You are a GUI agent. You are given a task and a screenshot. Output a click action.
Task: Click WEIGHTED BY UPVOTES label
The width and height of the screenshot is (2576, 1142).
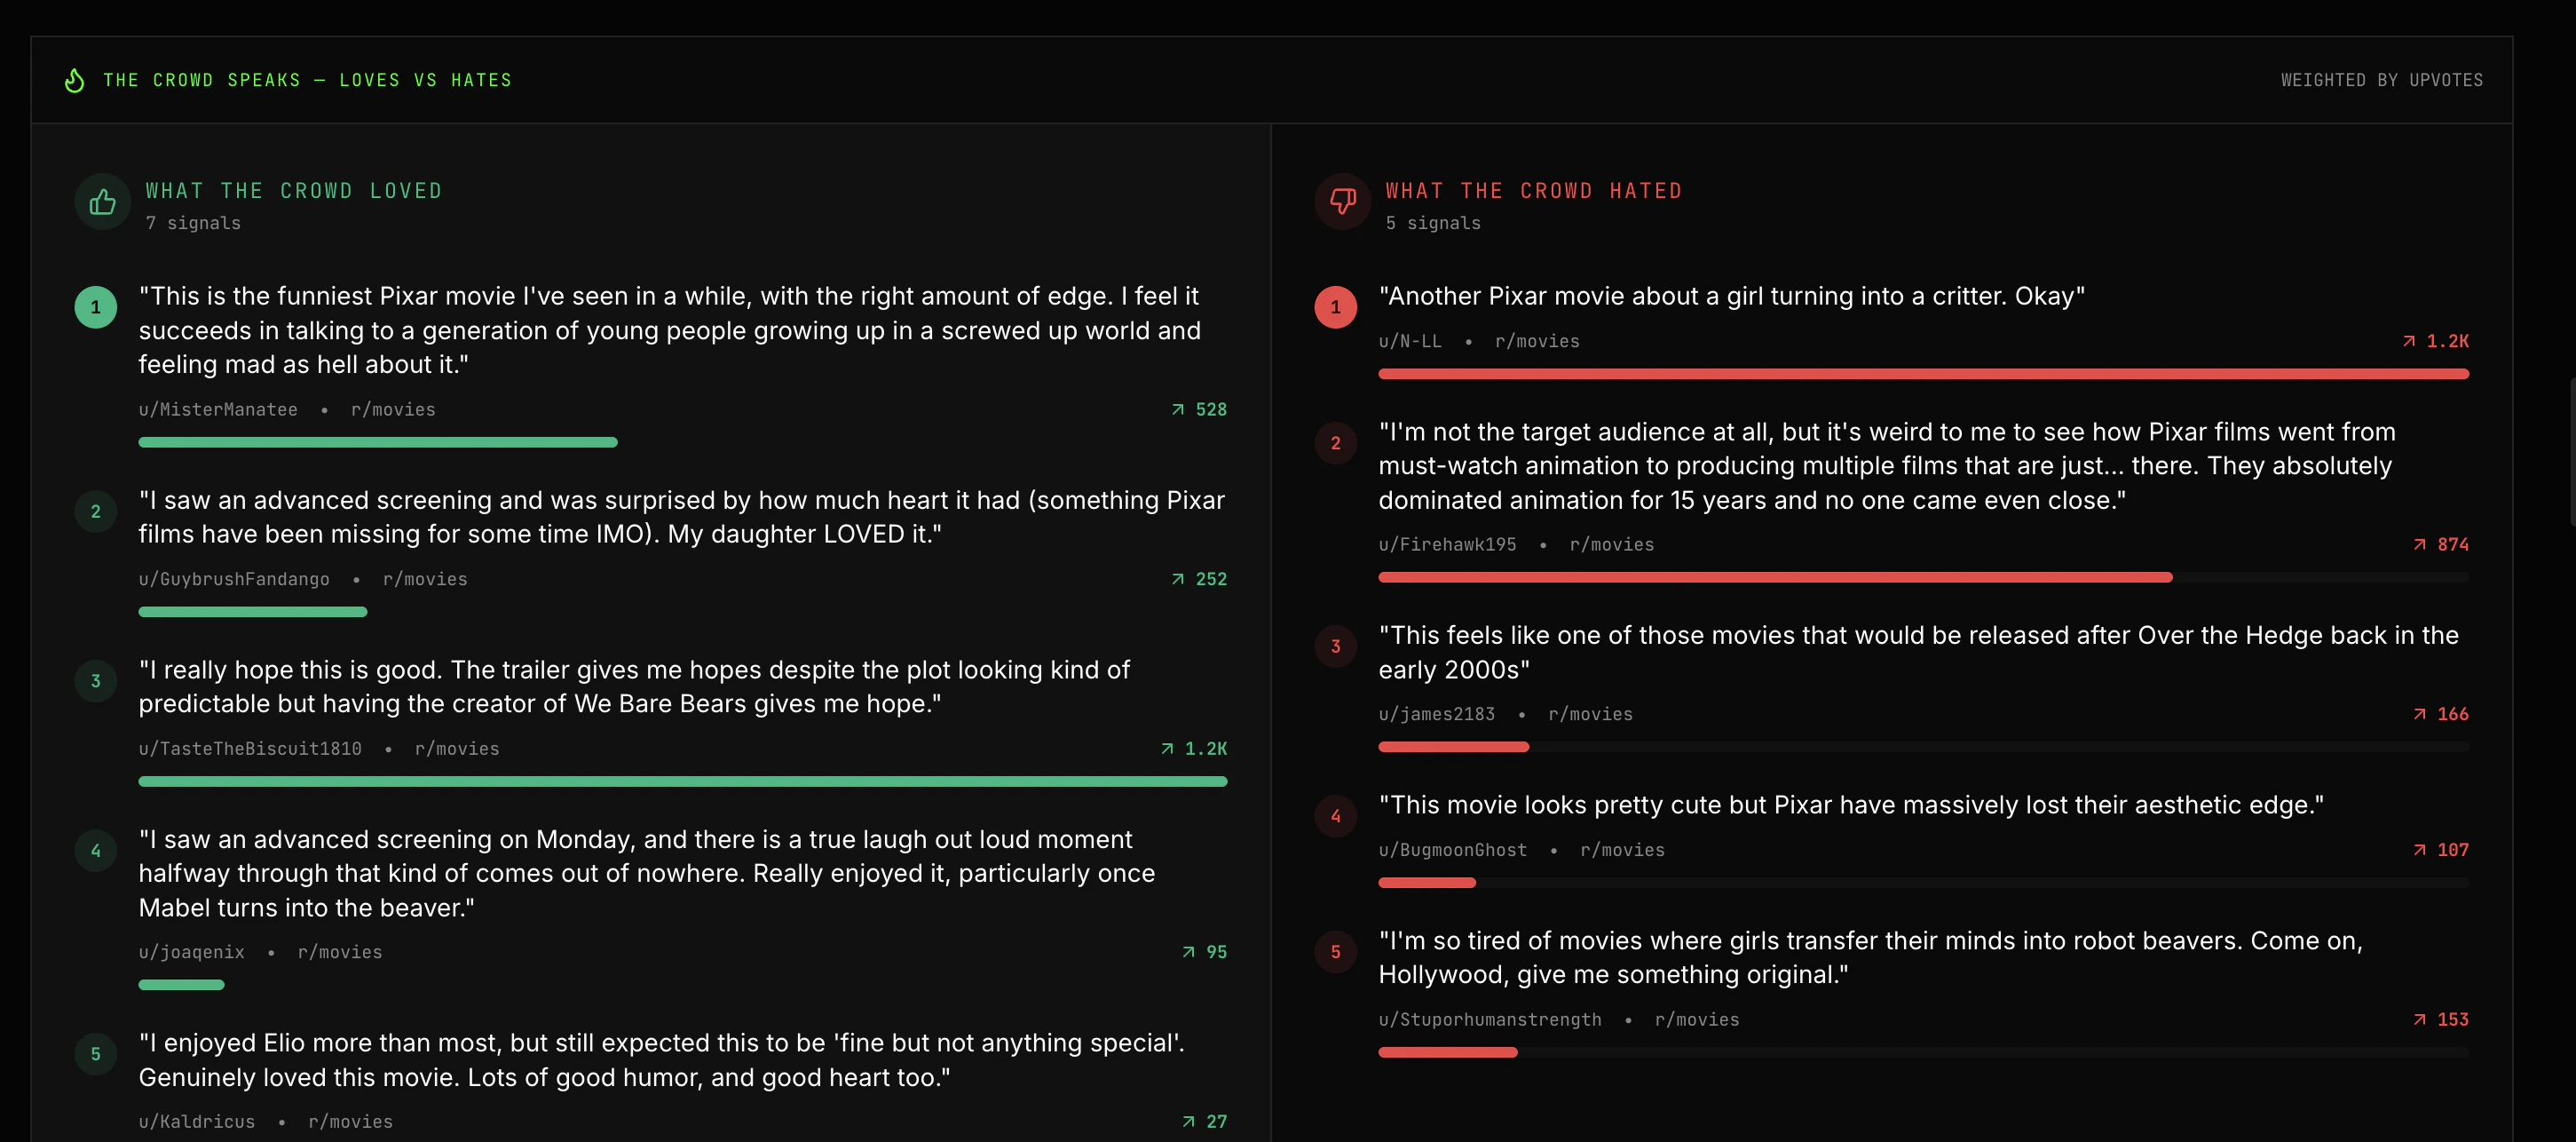pyautogui.click(x=2382, y=80)
